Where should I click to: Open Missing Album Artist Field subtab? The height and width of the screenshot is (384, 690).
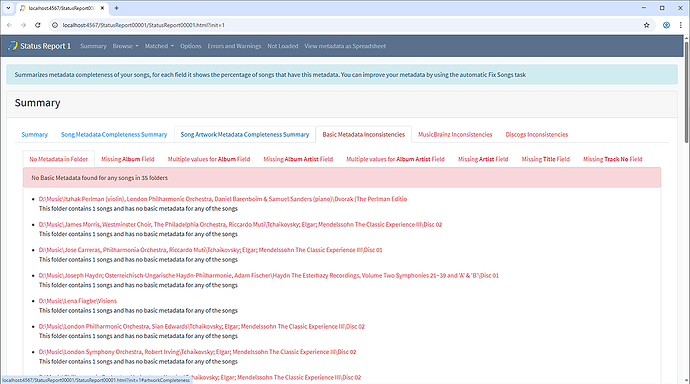(x=298, y=159)
